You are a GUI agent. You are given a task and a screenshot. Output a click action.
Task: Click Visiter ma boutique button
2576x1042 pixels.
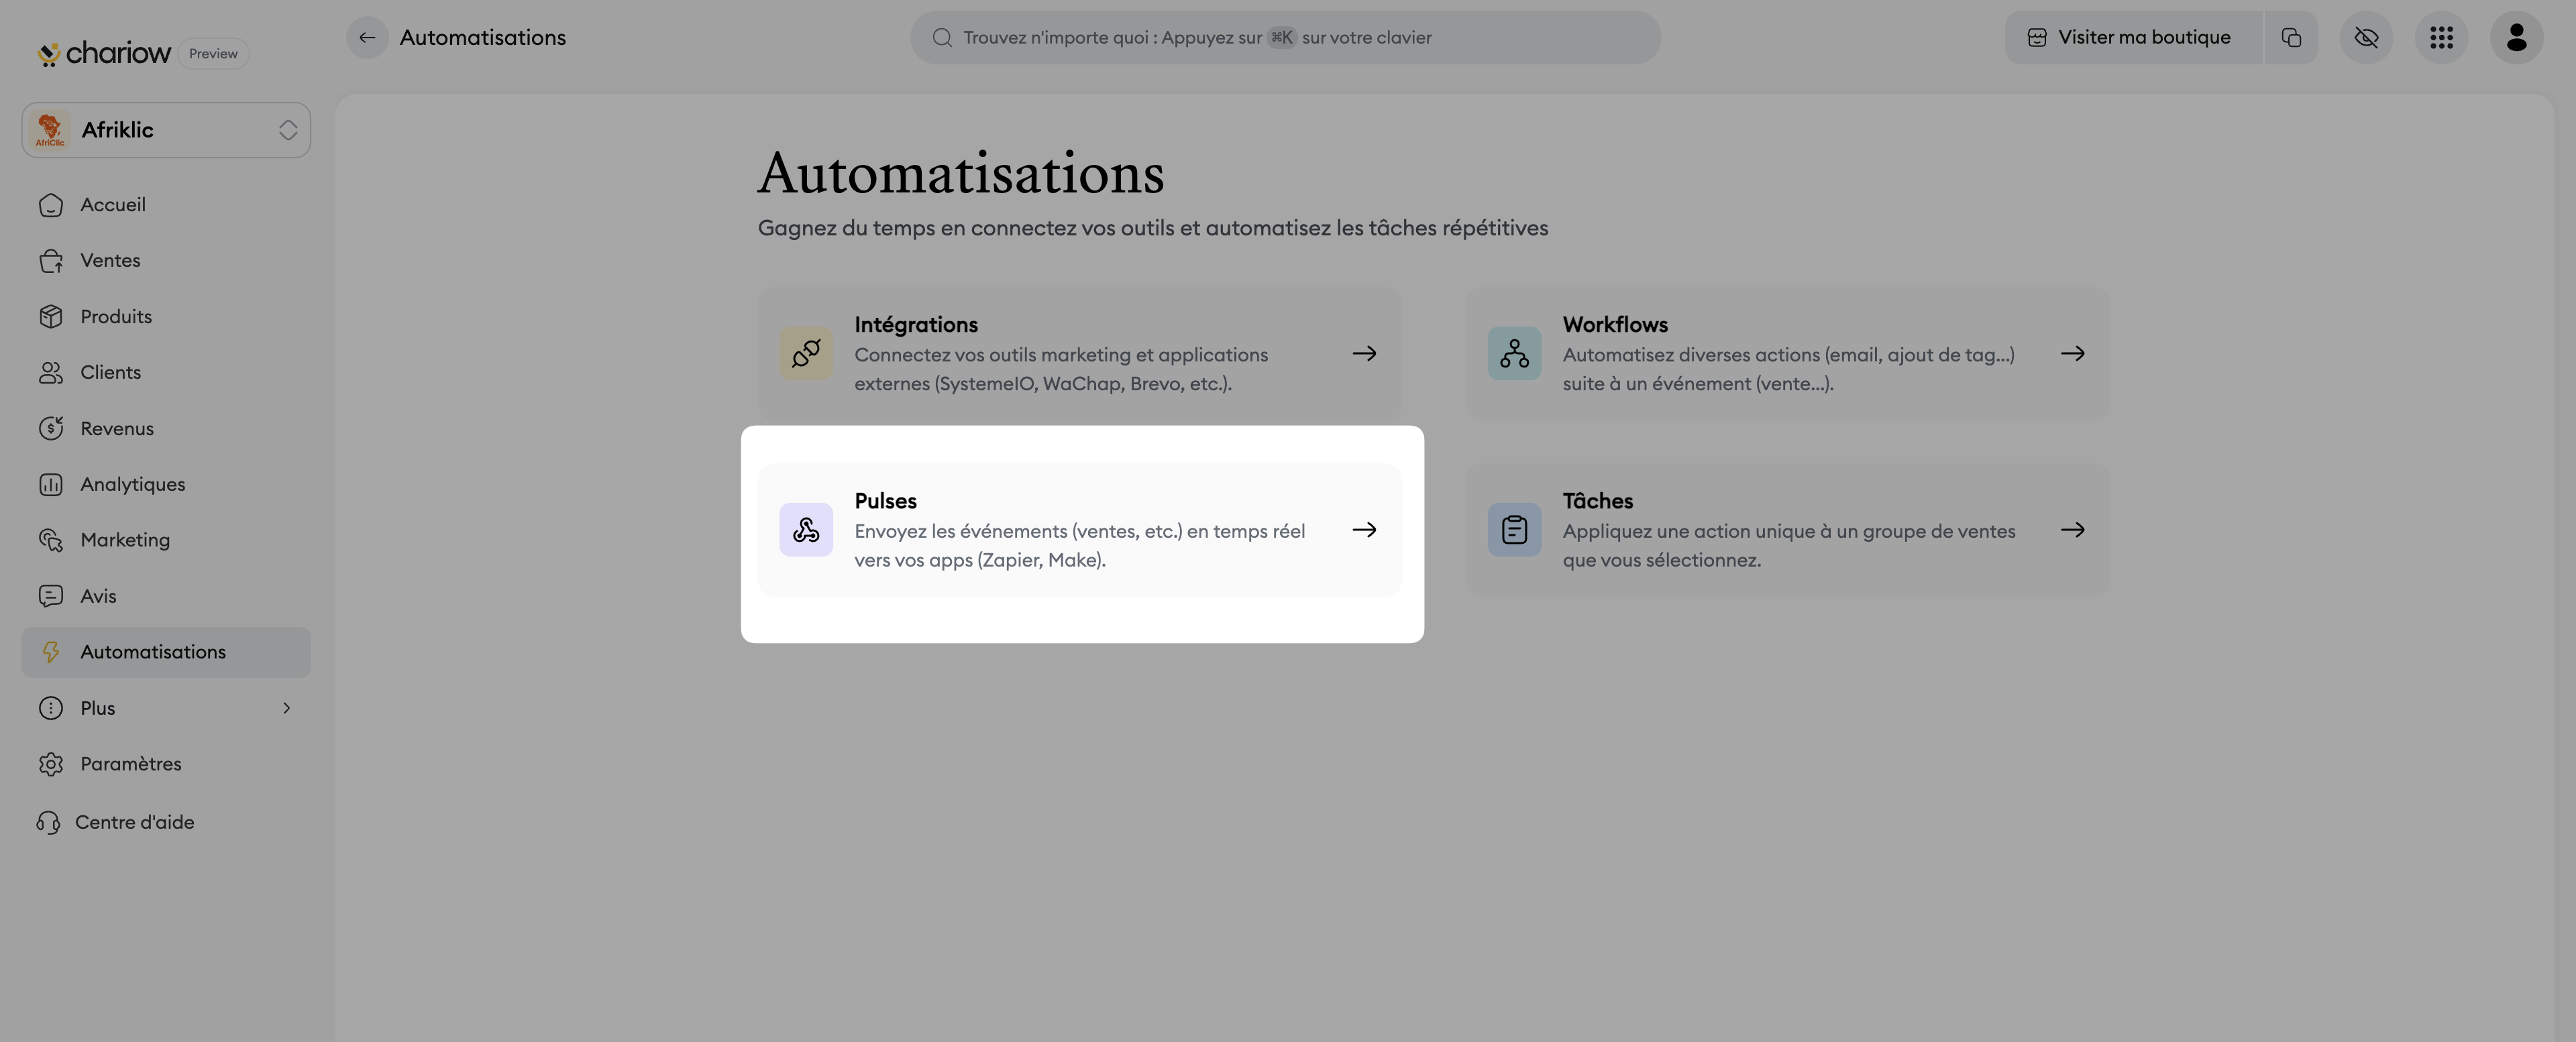tap(2131, 38)
